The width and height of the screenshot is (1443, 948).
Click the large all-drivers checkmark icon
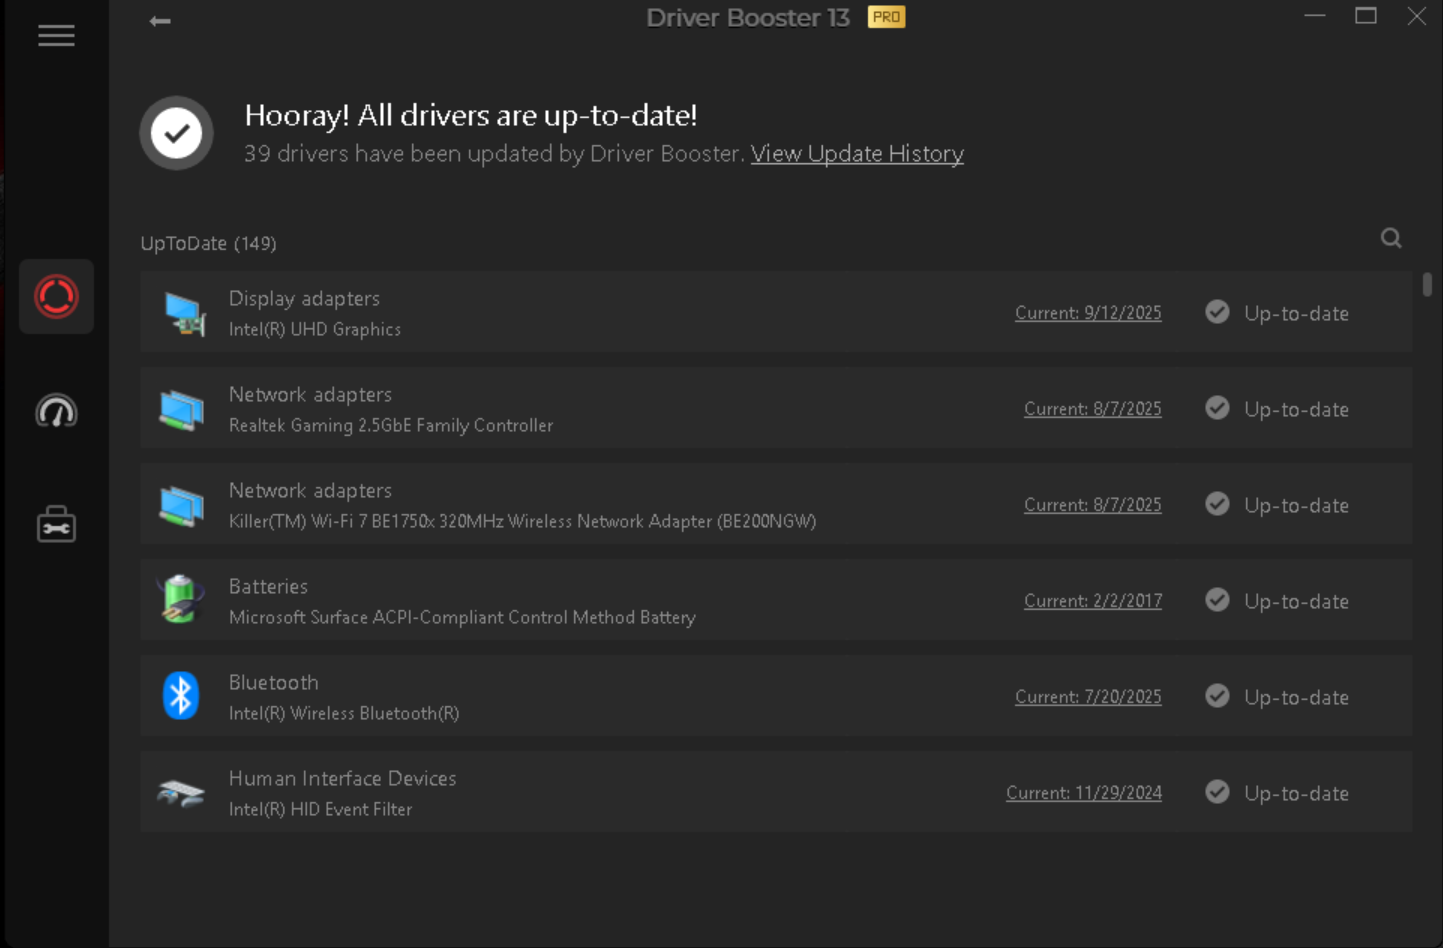pyautogui.click(x=176, y=133)
